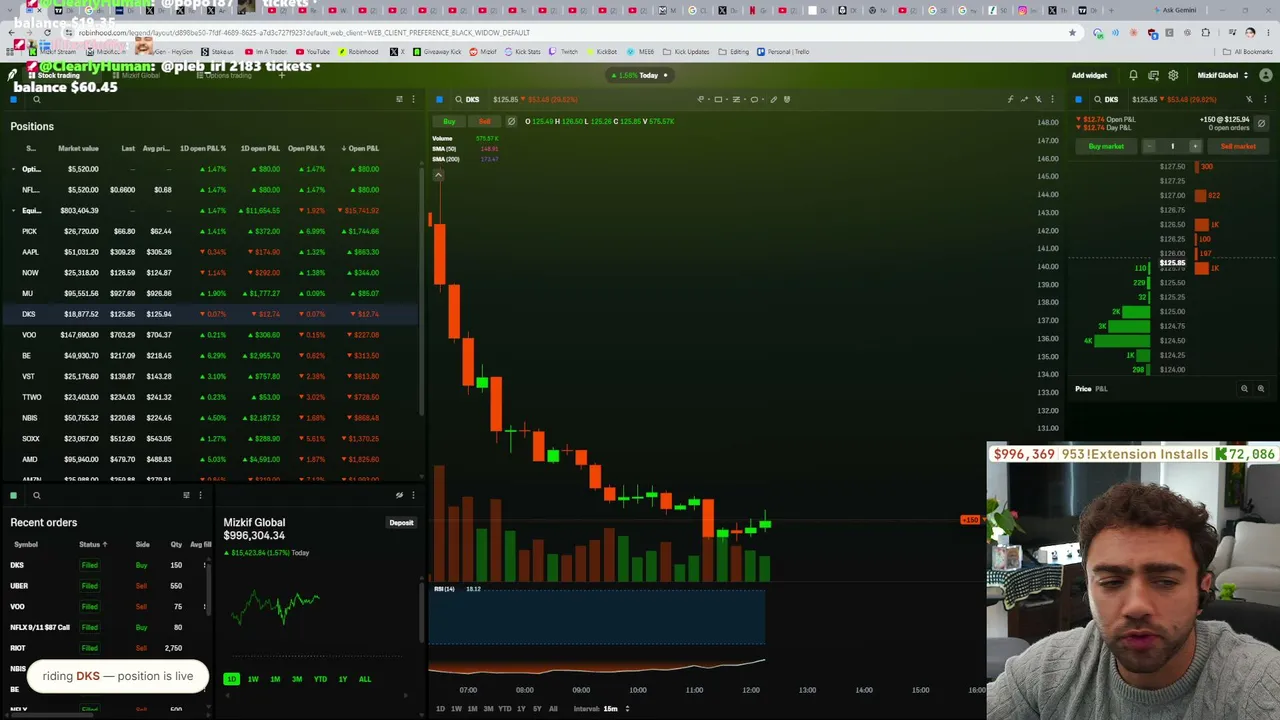Click crossed-tools icon in chart header
Screen dimensions: 1280x720
pyautogui.click(x=1038, y=99)
